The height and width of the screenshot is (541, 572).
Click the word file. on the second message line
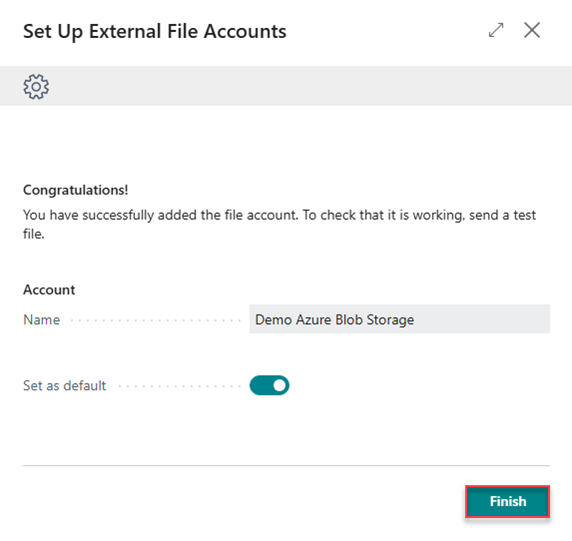pos(34,234)
